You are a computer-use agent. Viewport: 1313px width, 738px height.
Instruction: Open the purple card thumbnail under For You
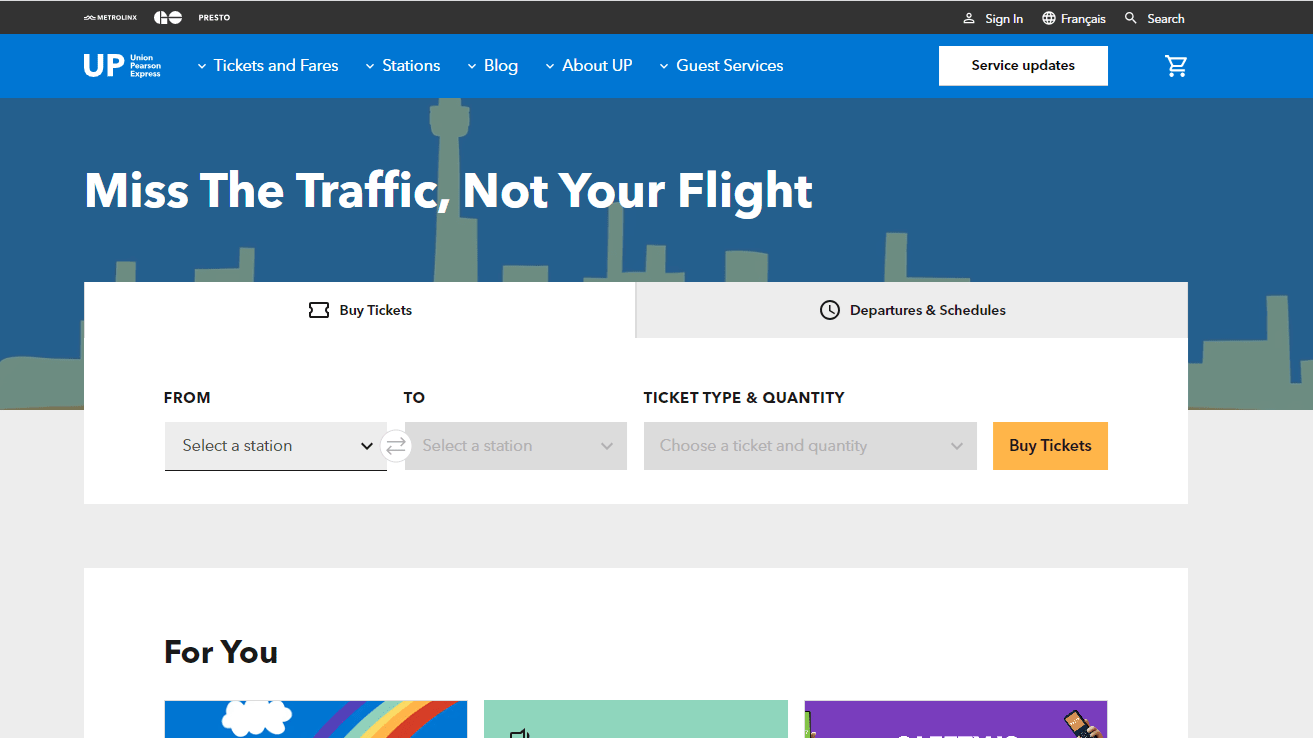click(x=956, y=719)
